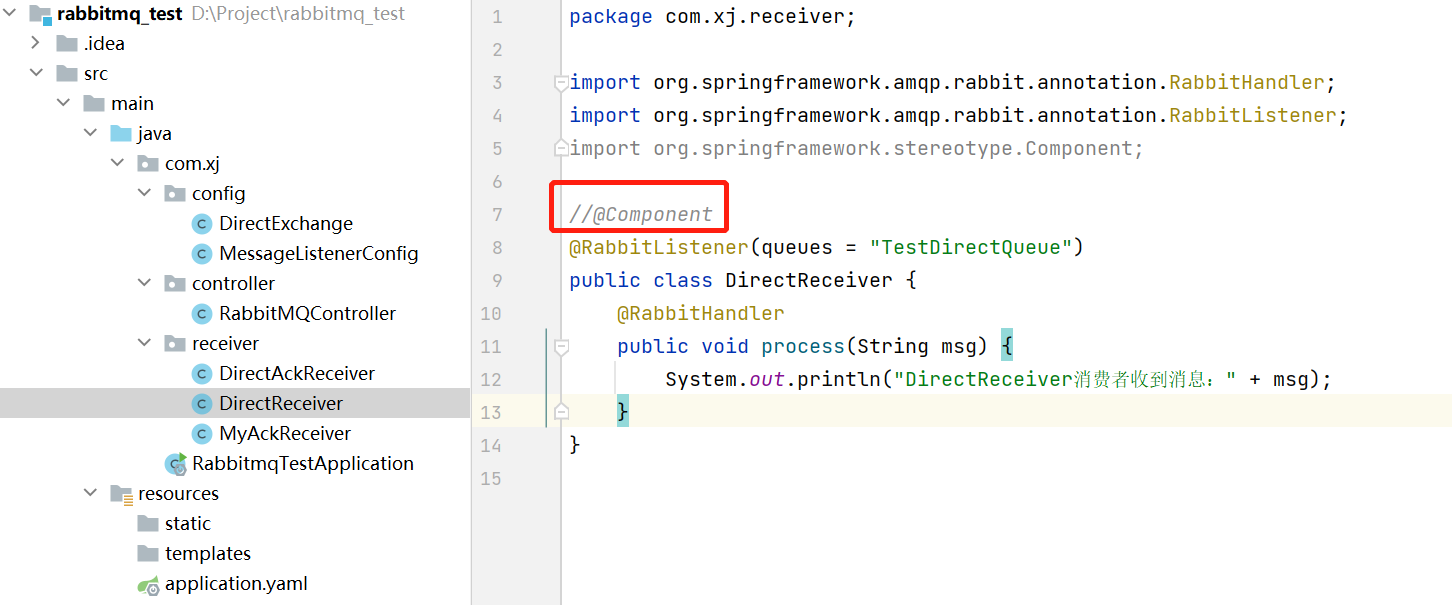Click the RabbitmqTestApplication run class icon

[176, 463]
